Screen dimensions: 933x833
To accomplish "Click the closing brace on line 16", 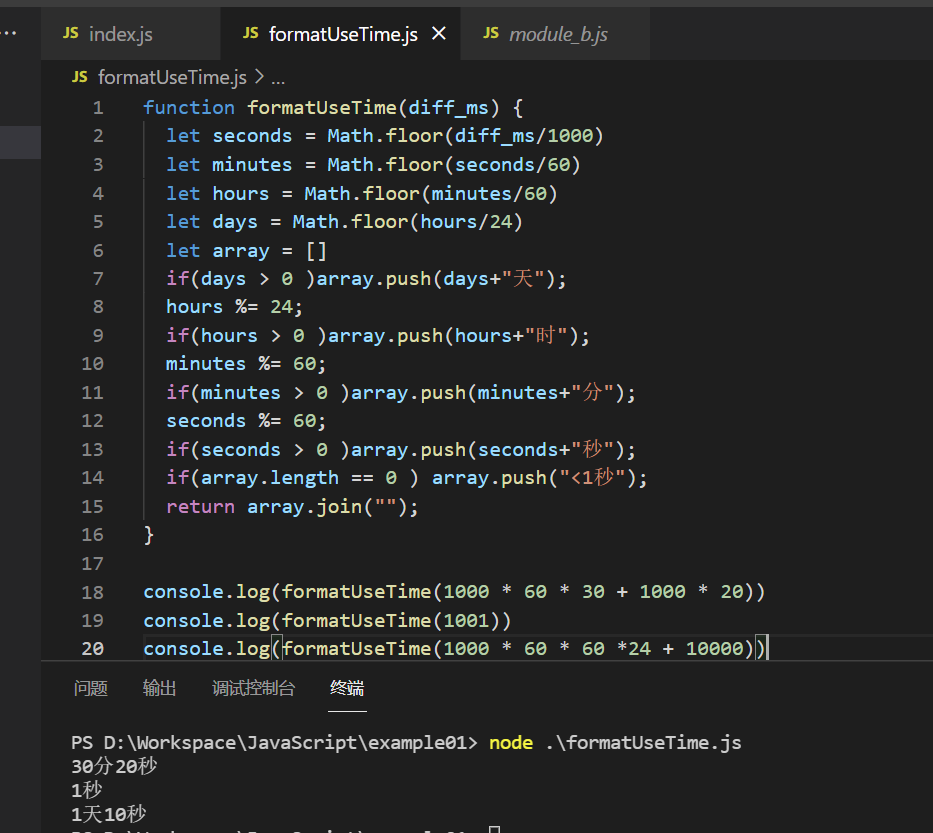I will pyautogui.click(x=149, y=535).
